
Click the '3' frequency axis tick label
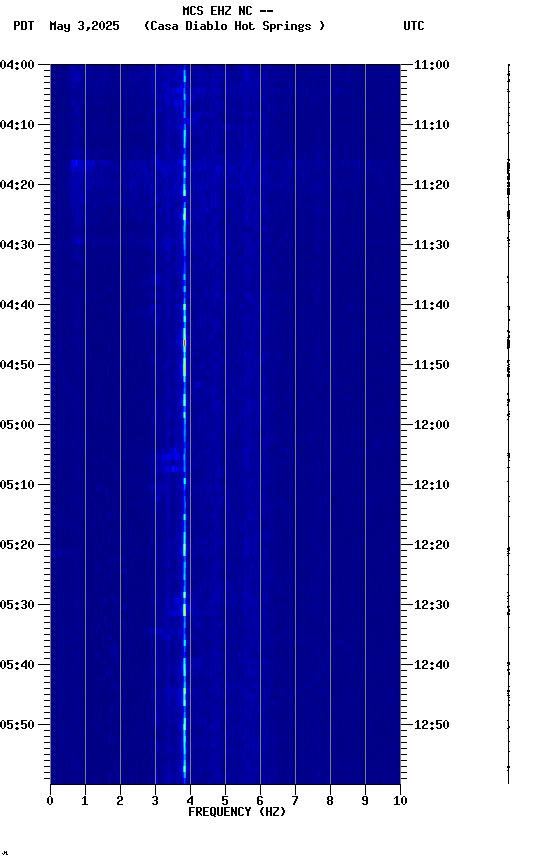click(155, 801)
